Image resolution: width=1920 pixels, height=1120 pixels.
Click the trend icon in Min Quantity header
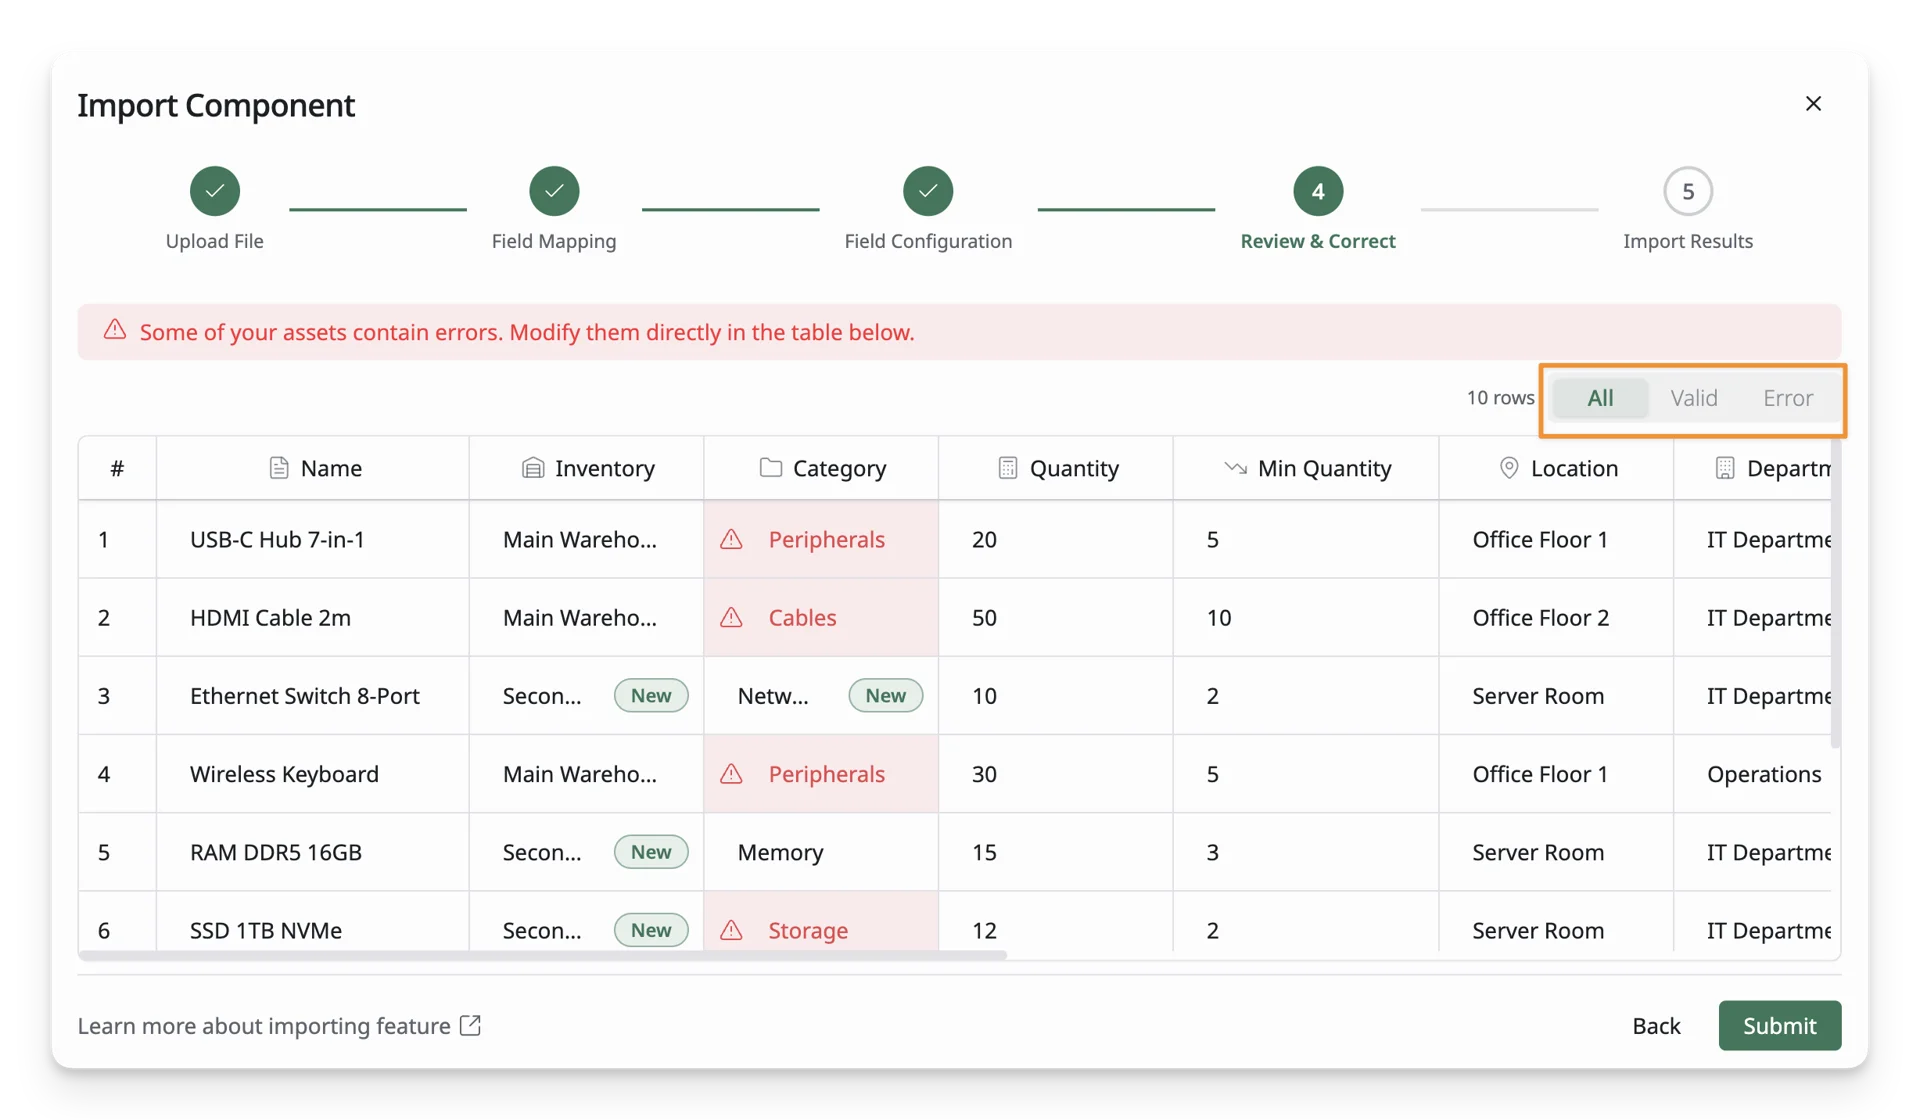[x=1236, y=468]
